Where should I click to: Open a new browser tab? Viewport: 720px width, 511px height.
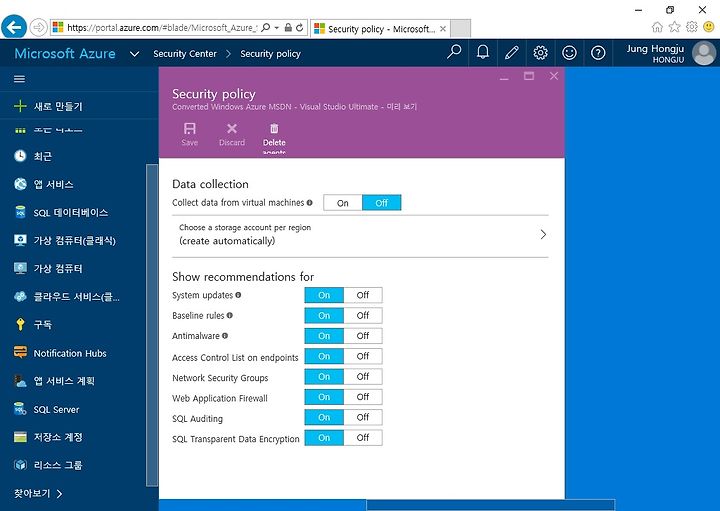click(460, 28)
